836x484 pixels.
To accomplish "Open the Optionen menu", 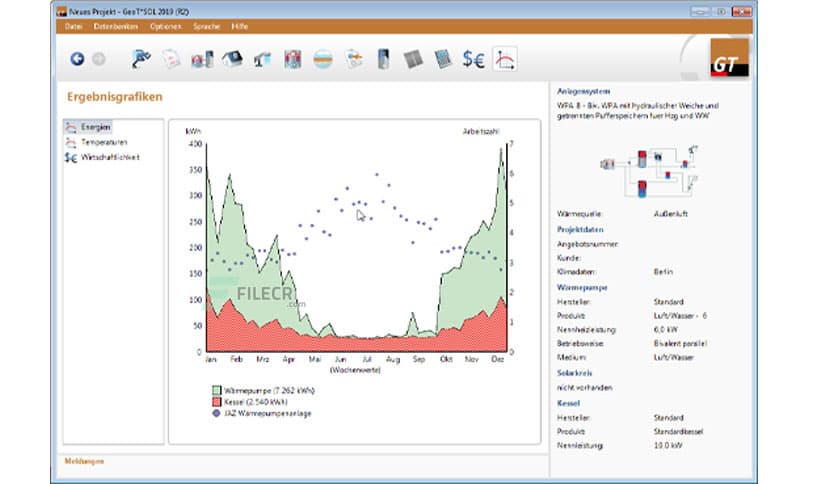I will pos(165,26).
